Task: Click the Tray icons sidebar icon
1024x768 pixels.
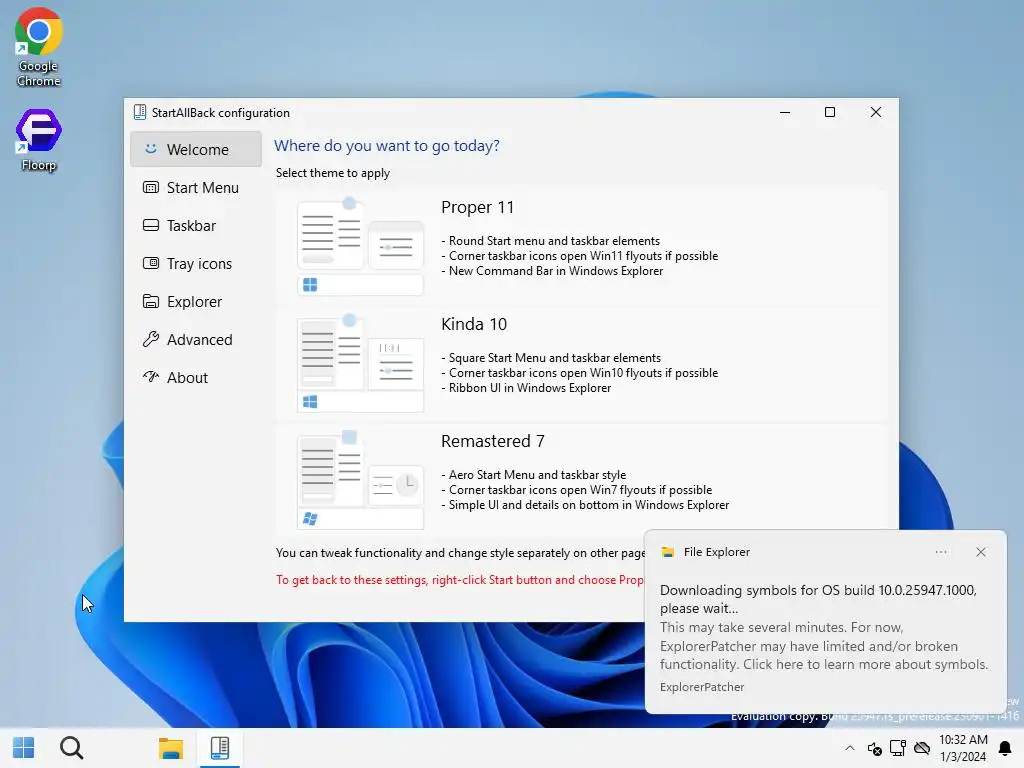Action: tap(151, 263)
